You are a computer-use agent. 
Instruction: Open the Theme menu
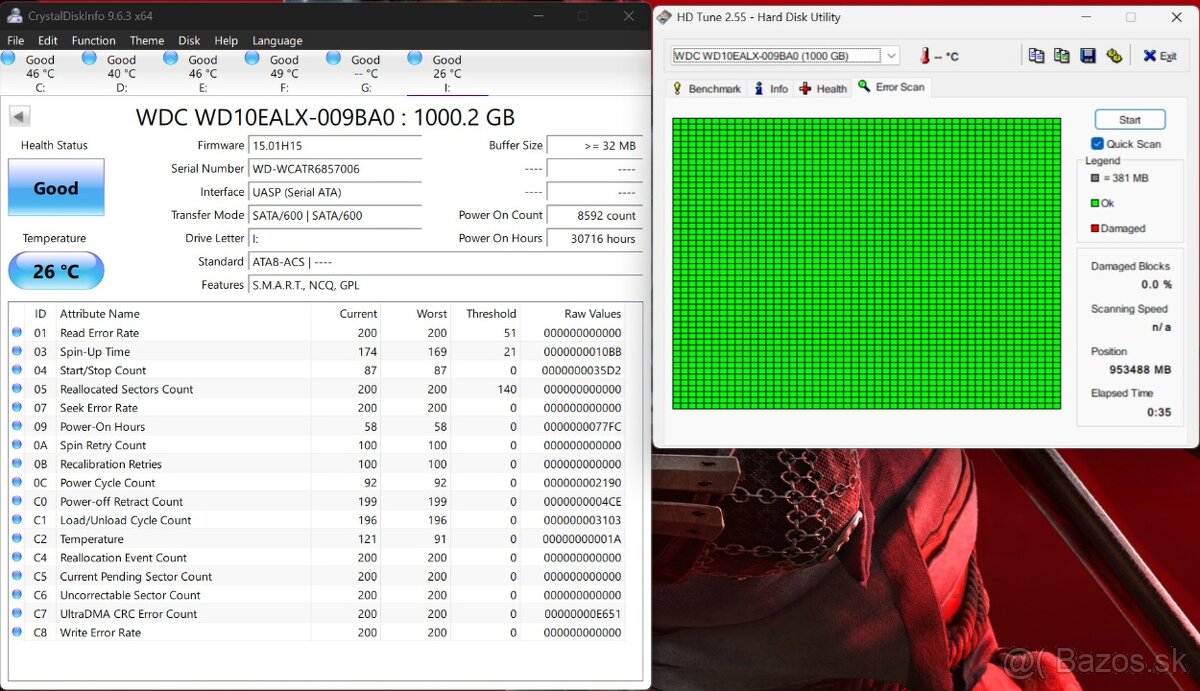(147, 41)
